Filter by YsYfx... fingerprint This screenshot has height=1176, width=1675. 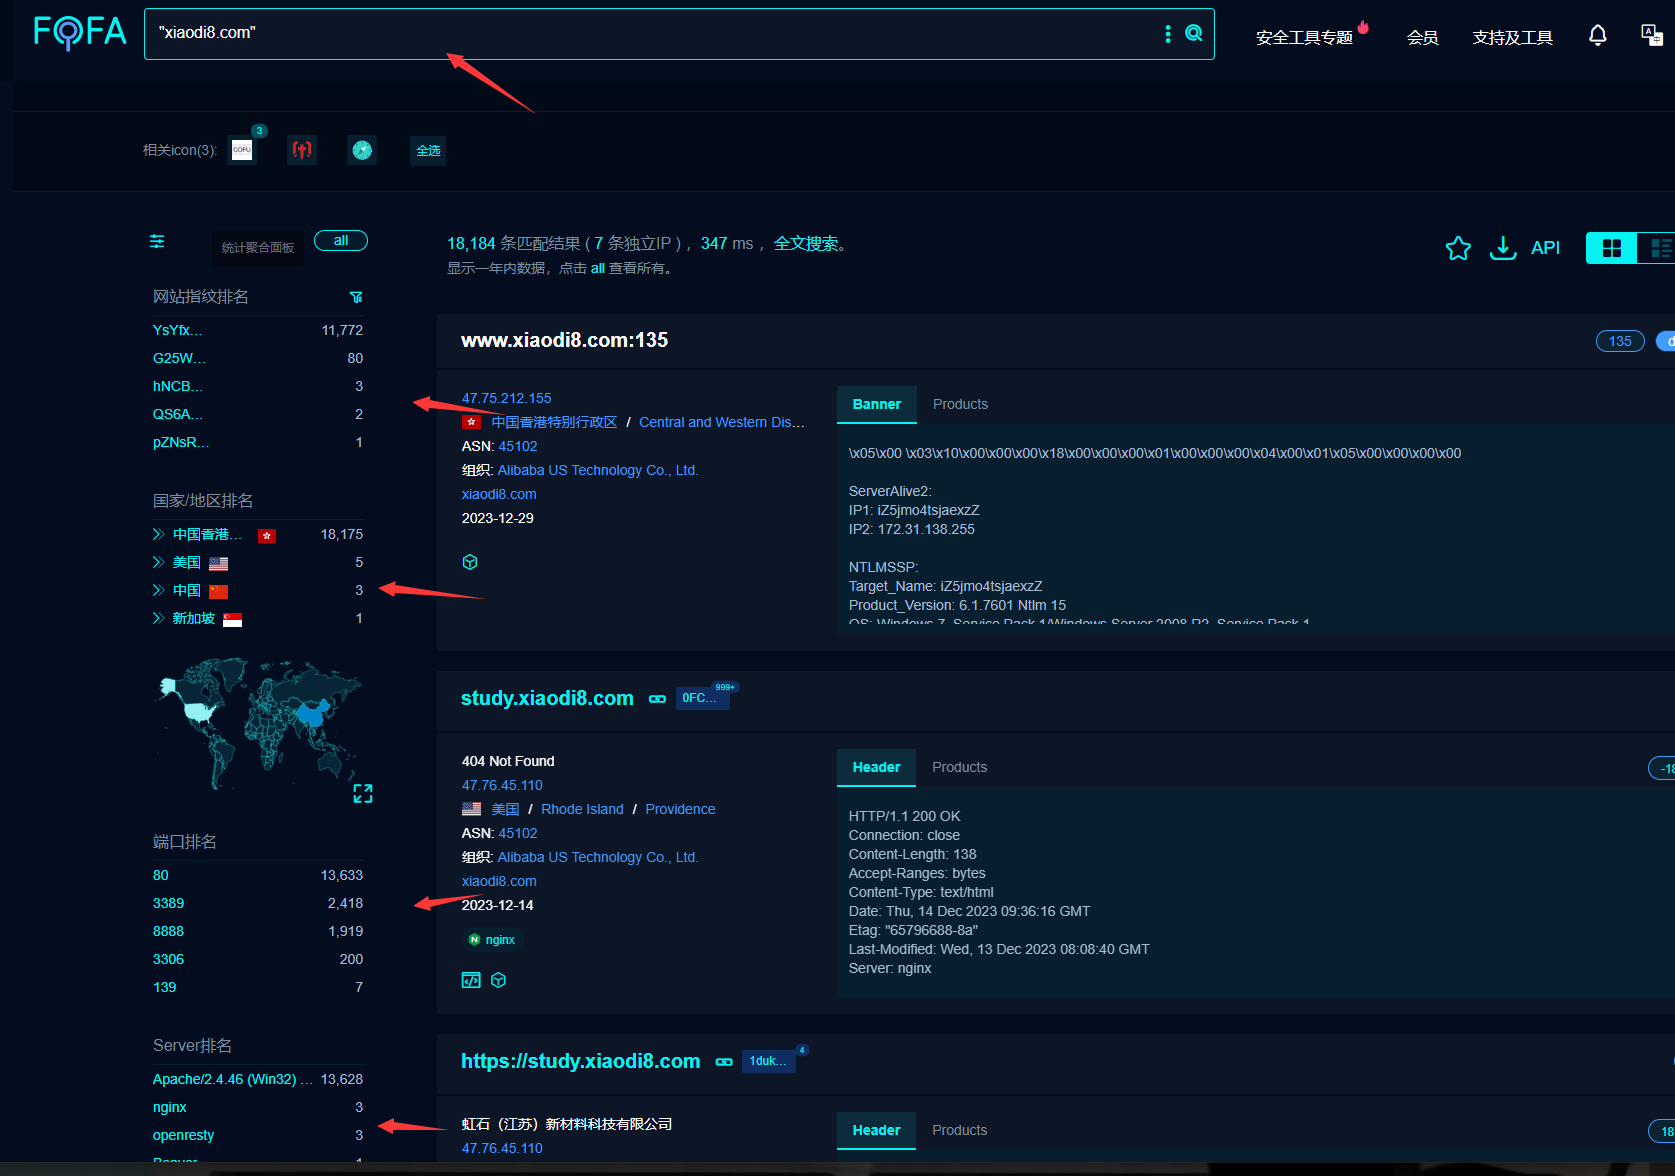177,330
